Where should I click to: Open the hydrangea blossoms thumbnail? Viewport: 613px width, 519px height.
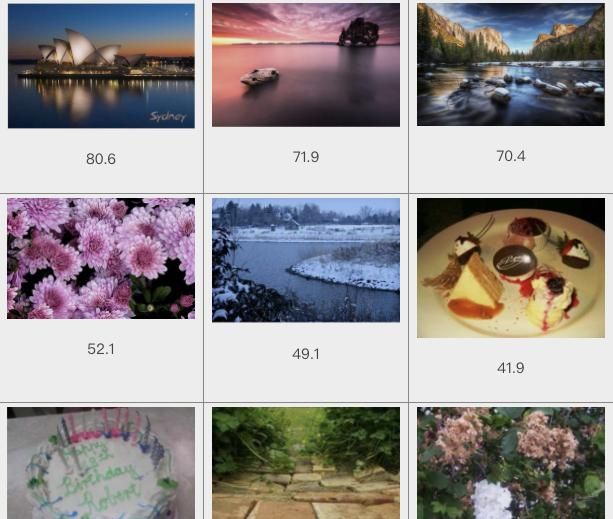pyautogui.click(x=511, y=463)
